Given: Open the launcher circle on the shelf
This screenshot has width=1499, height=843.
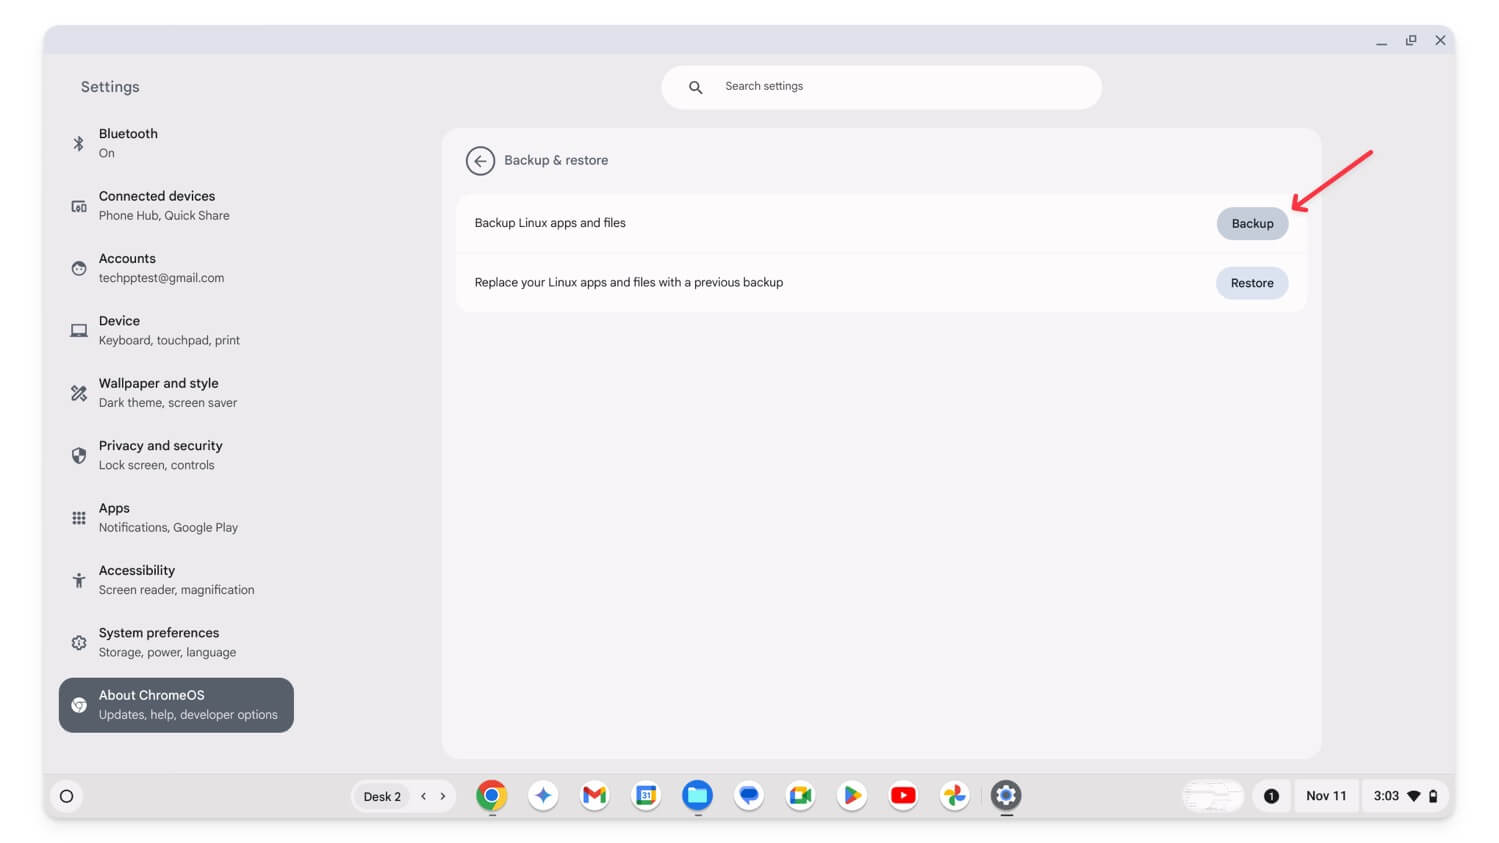Looking at the screenshot, I should point(67,796).
